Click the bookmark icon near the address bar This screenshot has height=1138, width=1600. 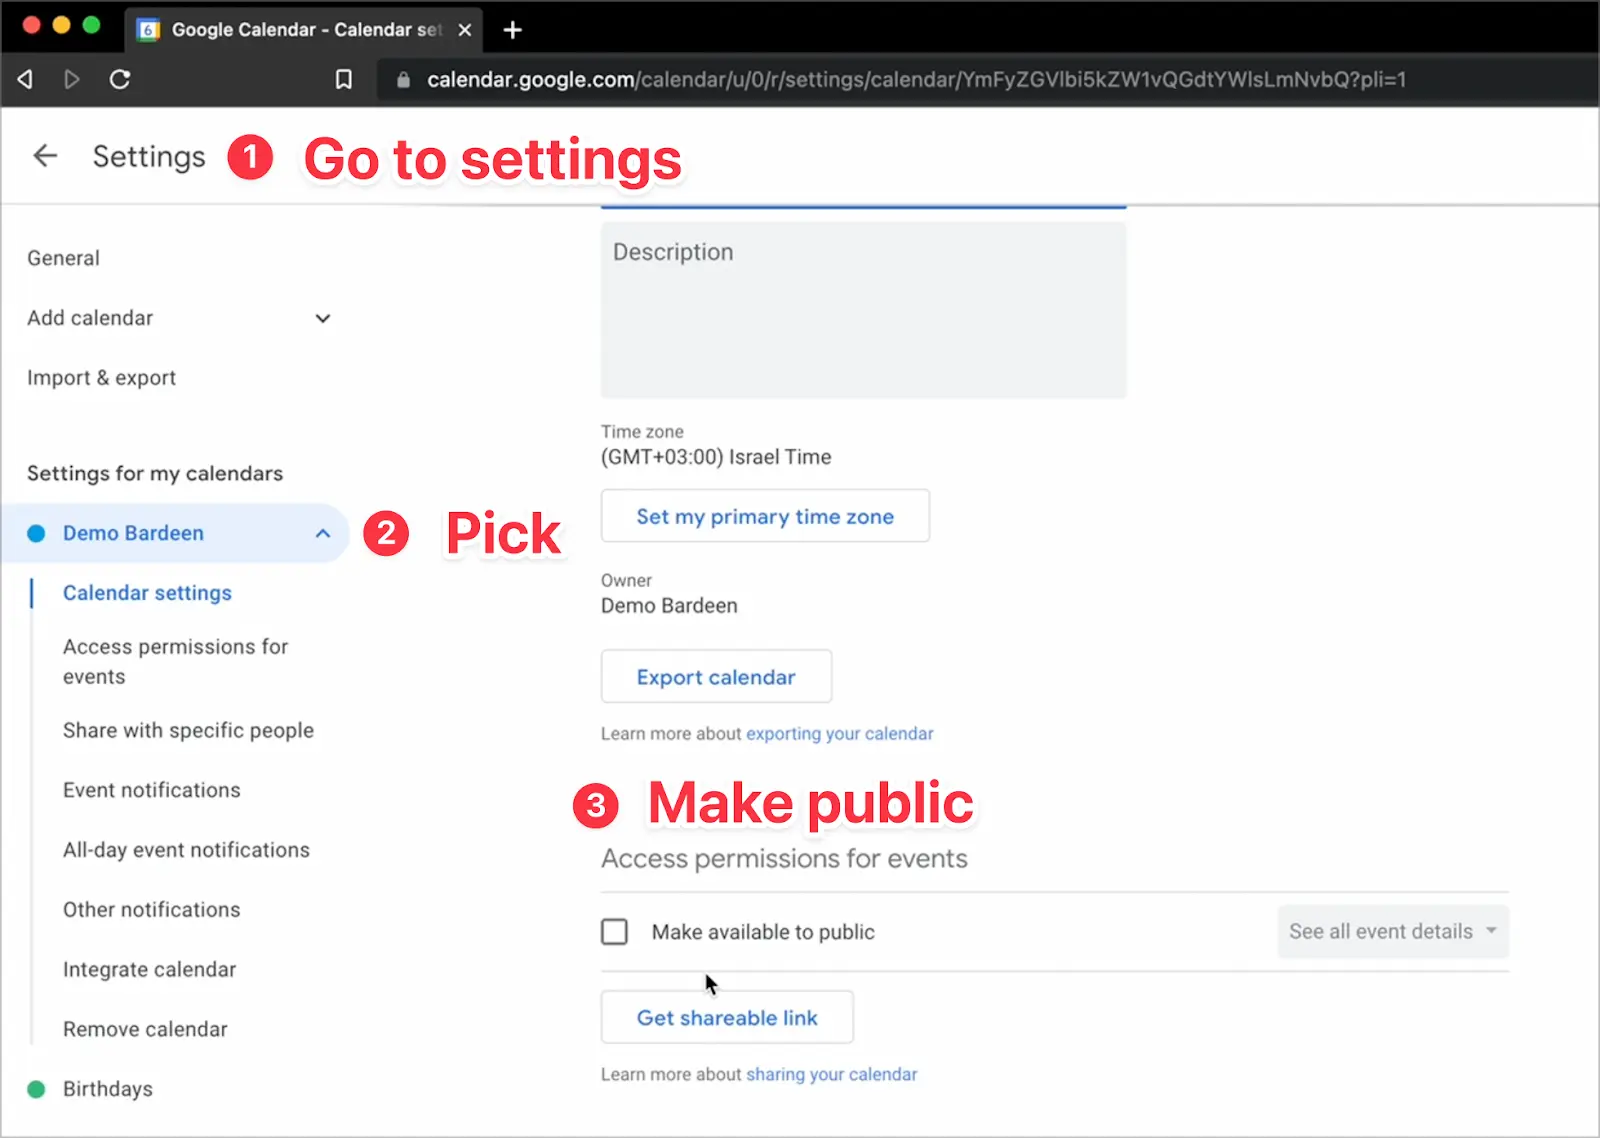coord(343,79)
